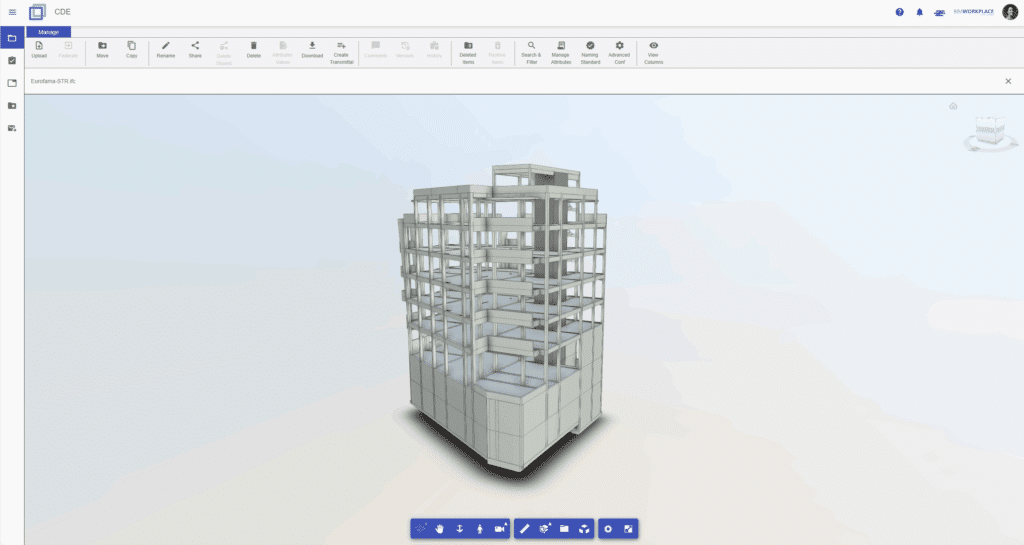Click the Model Browser icon in viewer toolbar
The image size is (1024, 545).
tap(564, 528)
